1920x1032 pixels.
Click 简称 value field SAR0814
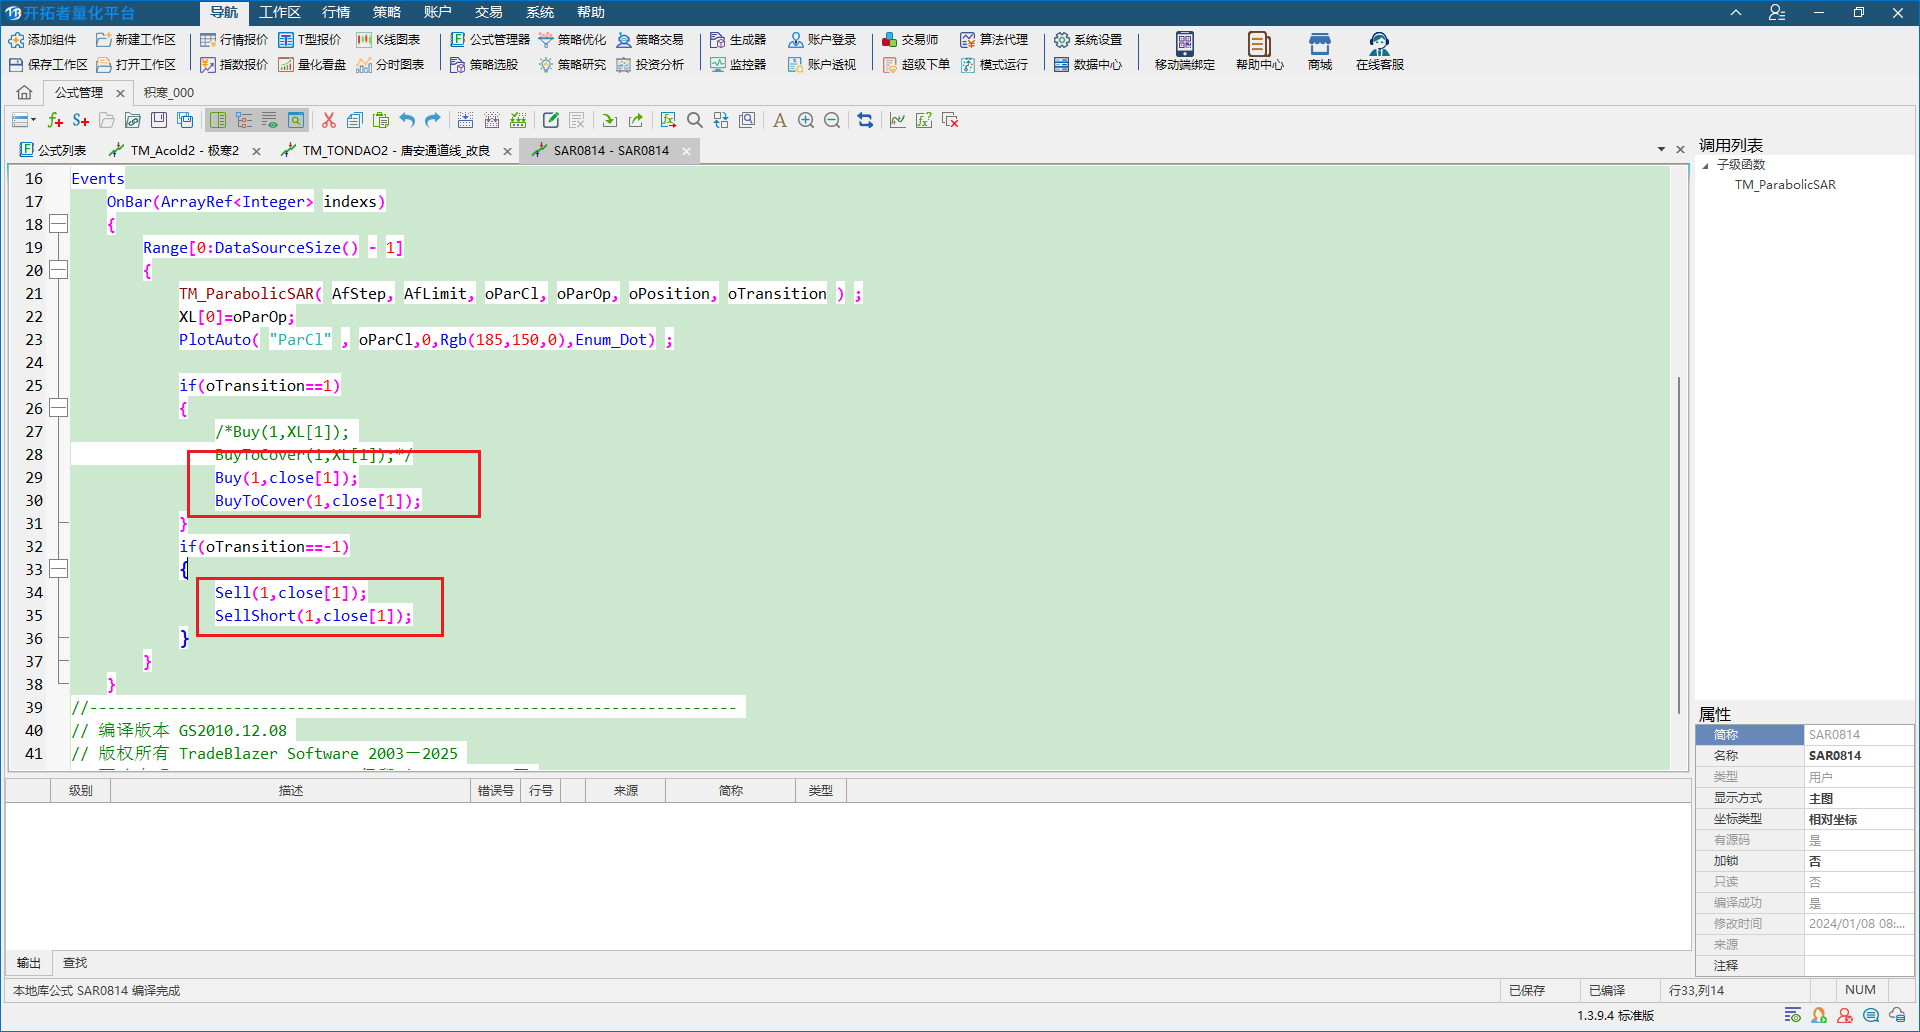(1858, 735)
